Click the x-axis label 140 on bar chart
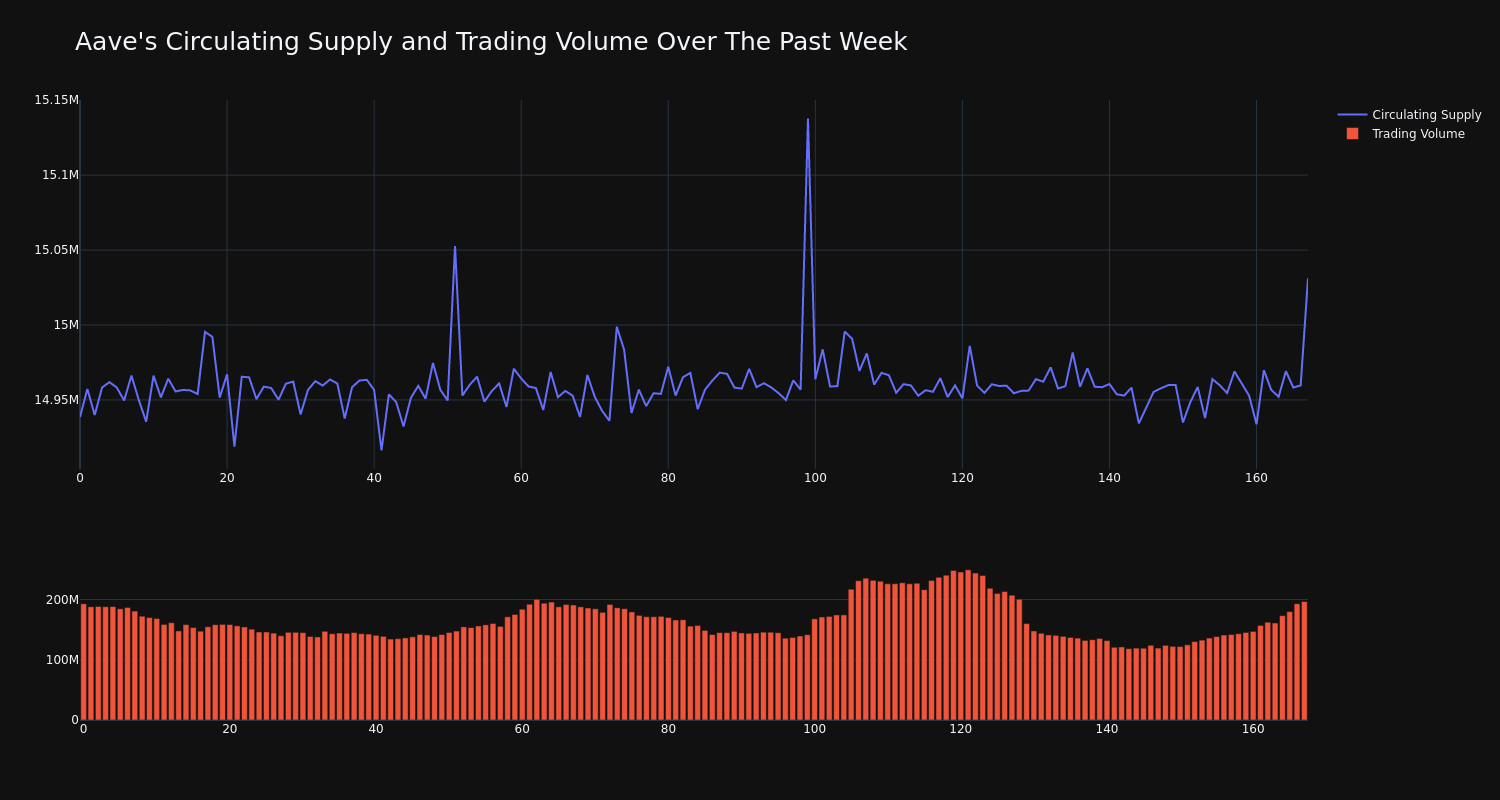This screenshot has height=800, width=1500. (x=1107, y=729)
